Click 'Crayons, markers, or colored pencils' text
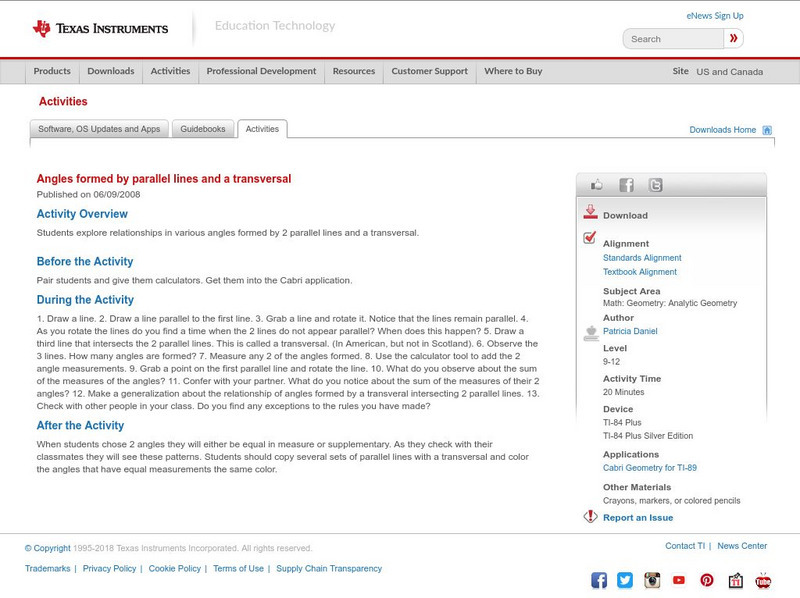 671,501
